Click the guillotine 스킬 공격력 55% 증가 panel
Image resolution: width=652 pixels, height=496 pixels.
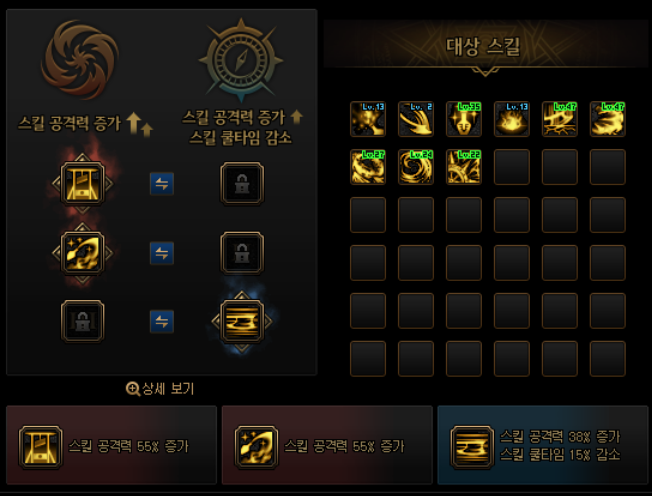click(x=111, y=445)
